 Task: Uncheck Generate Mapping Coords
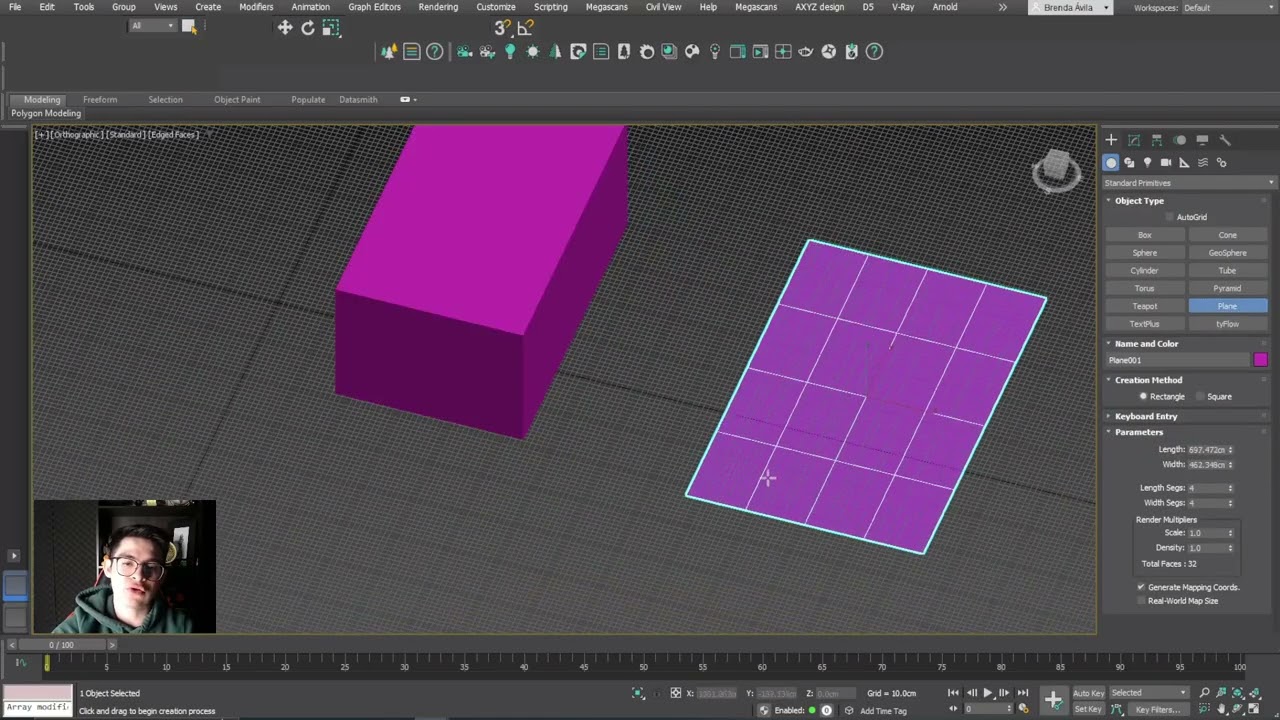[x=1141, y=587]
